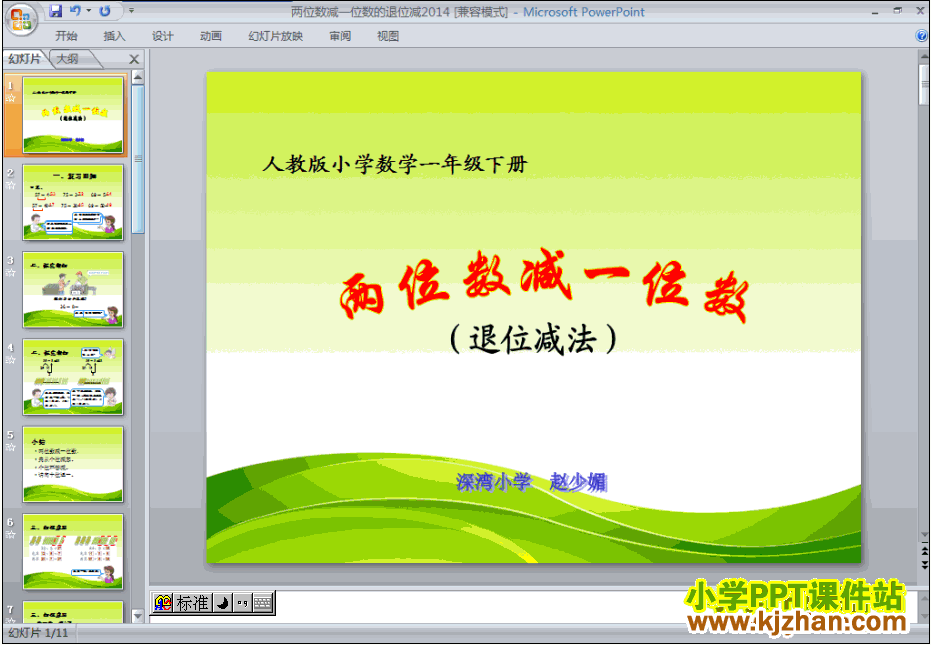
Task: Select slide 2 thumbnail 复习旧知
Action: point(73,202)
